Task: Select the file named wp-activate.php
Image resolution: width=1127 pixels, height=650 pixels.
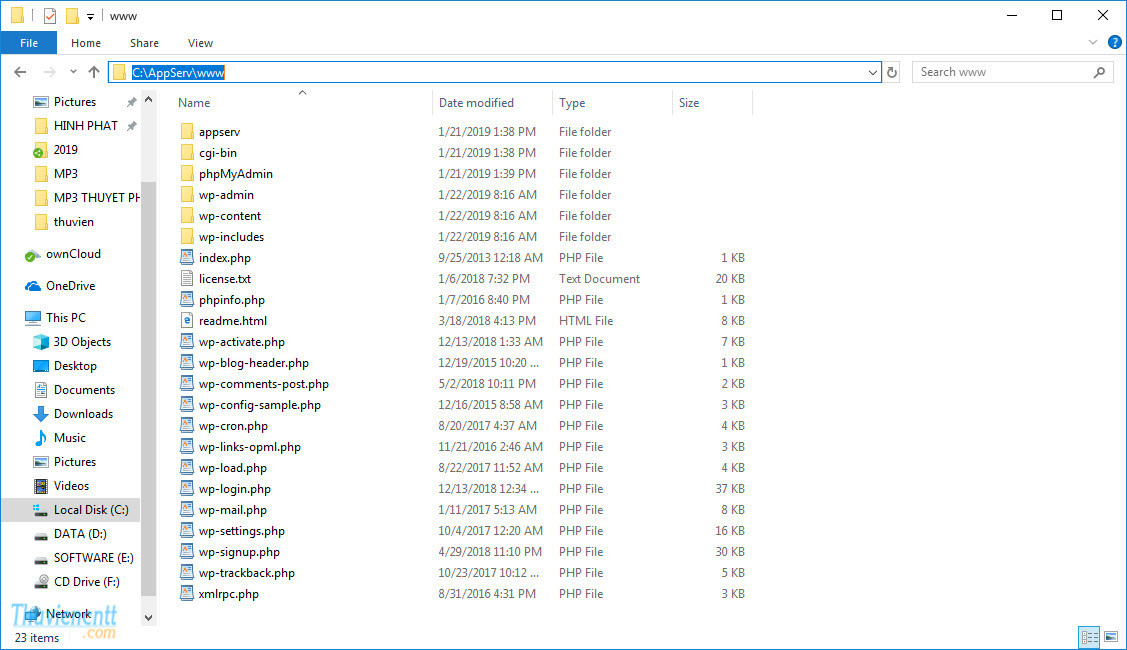Action: (x=242, y=342)
